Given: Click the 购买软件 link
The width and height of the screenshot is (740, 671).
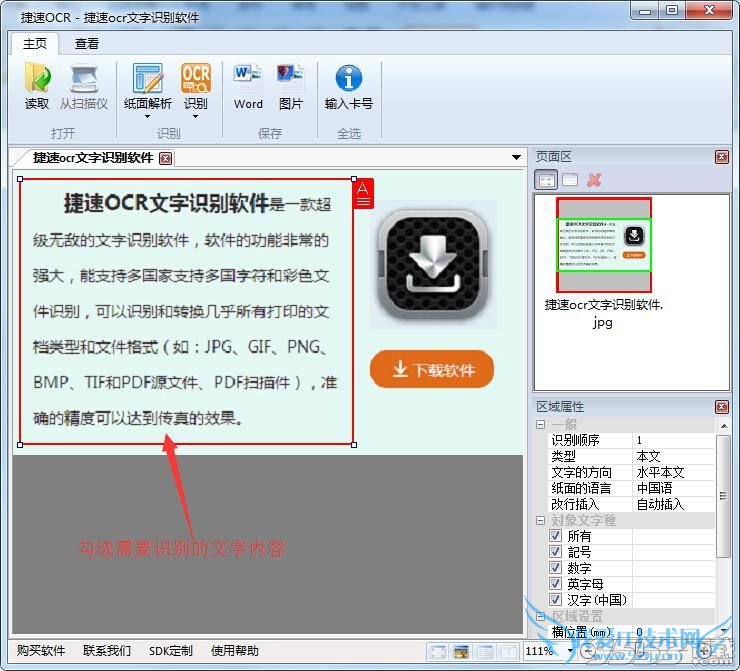Looking at the screenshot, I should point(41,651).
